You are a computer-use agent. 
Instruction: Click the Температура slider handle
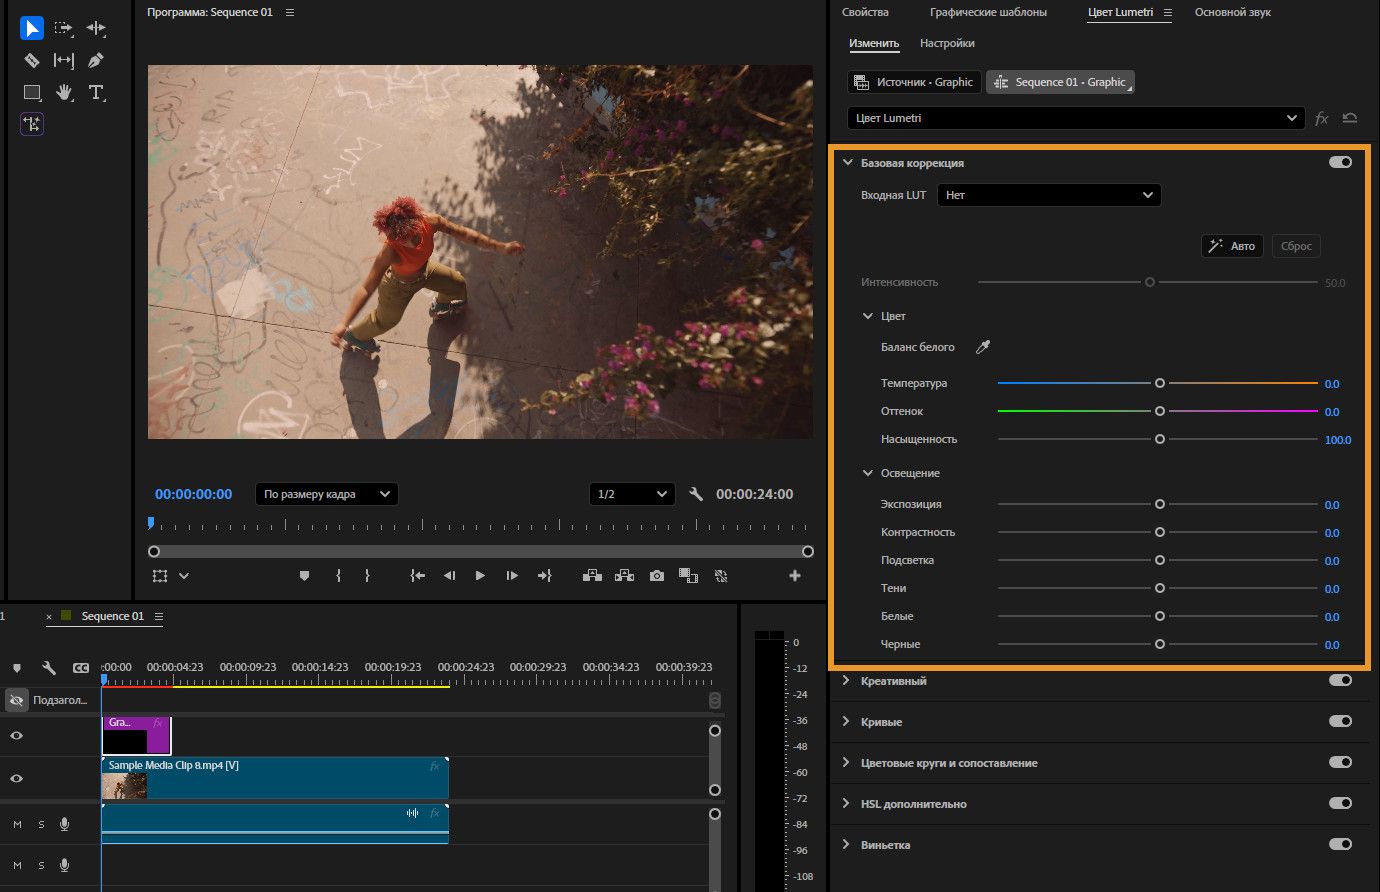[1160, 383]
